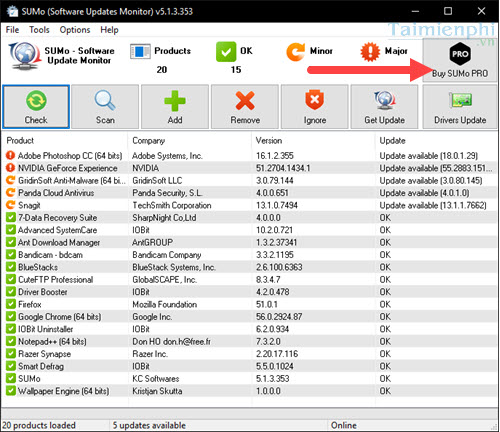Open the File menu
This screenshot has height=432, width=500.
pos(12,30)
